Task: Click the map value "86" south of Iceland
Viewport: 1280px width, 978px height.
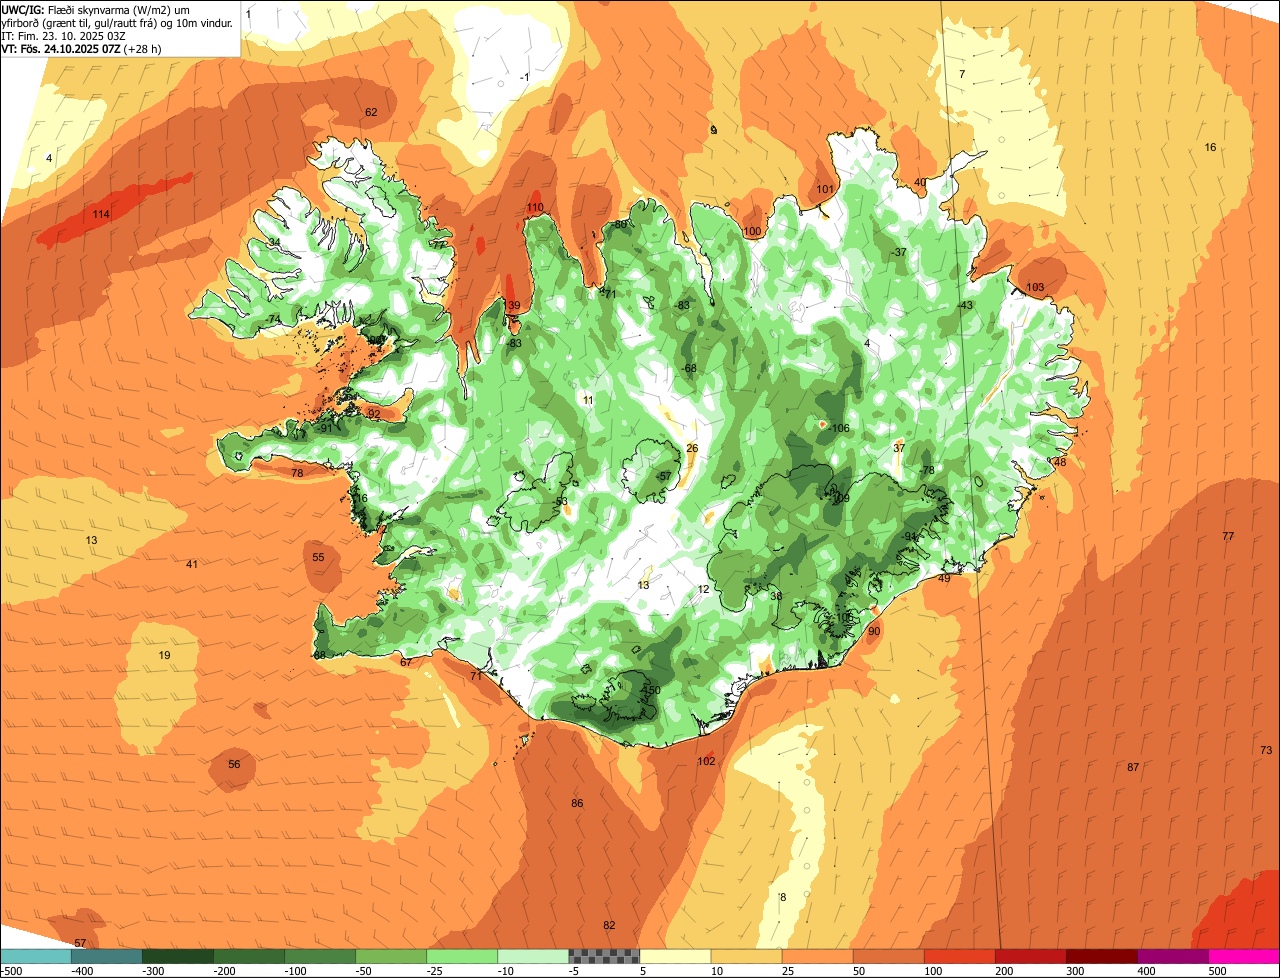Action: click(577, 804)
